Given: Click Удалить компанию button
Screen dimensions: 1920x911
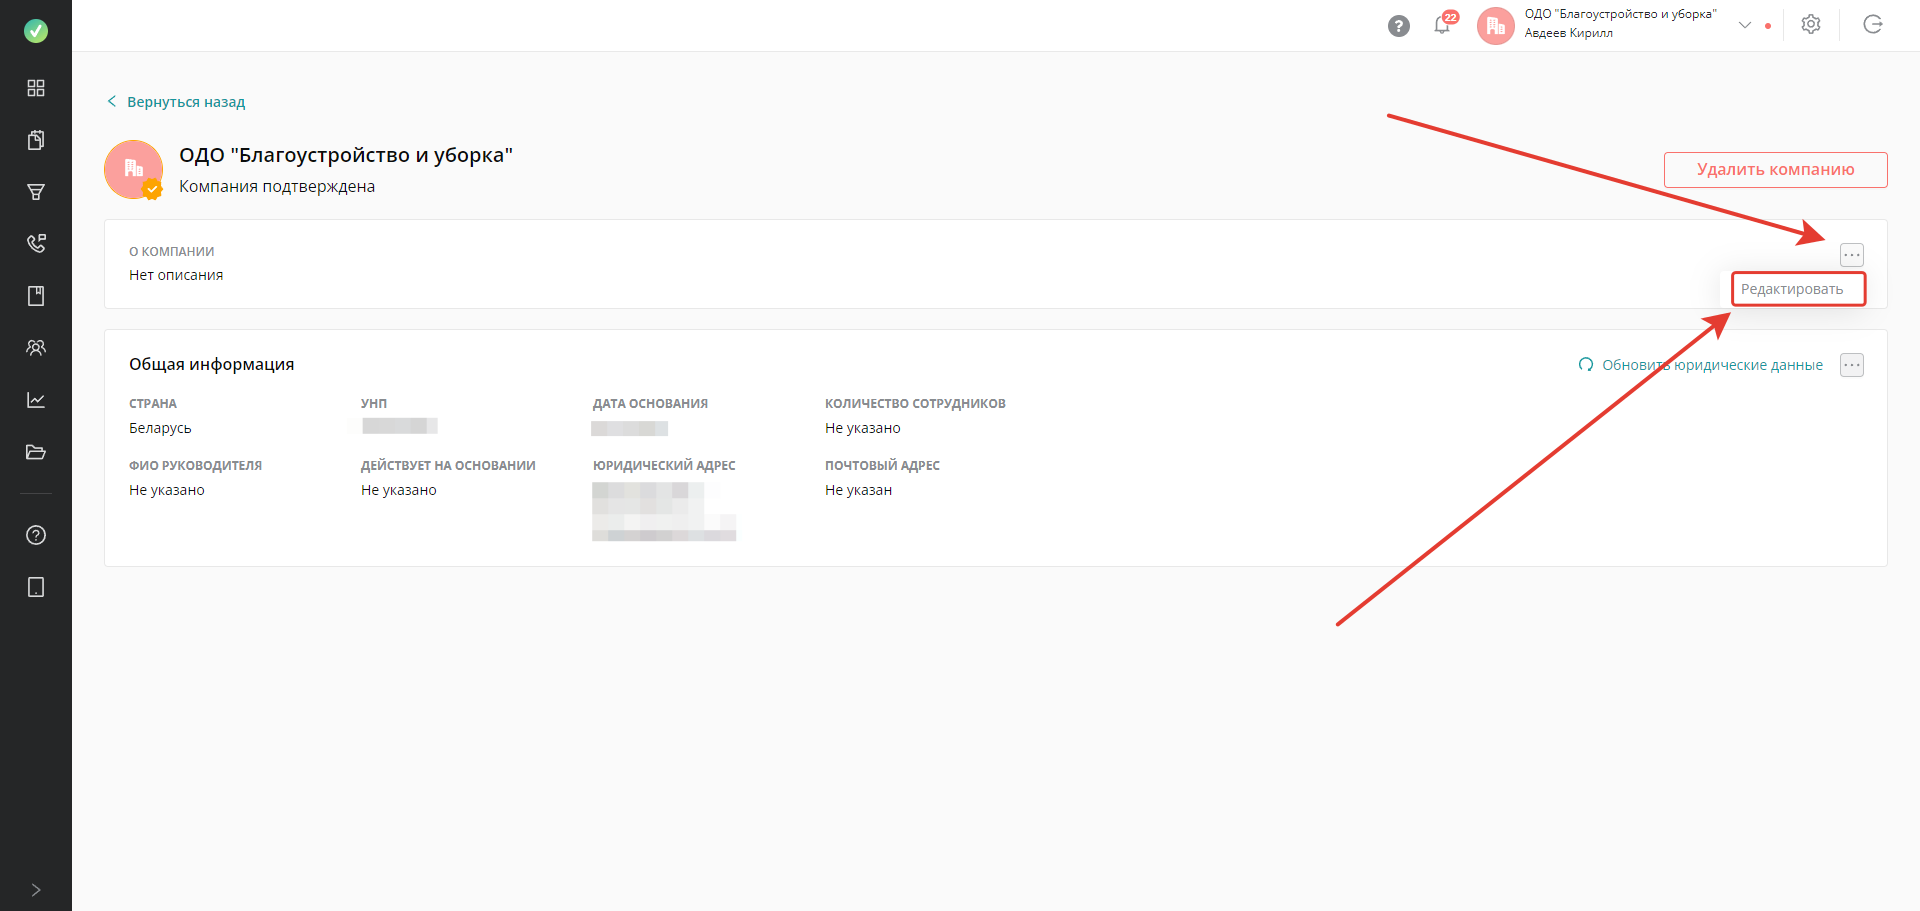Looking at the screenshot, I should [x=1776, y=170].
